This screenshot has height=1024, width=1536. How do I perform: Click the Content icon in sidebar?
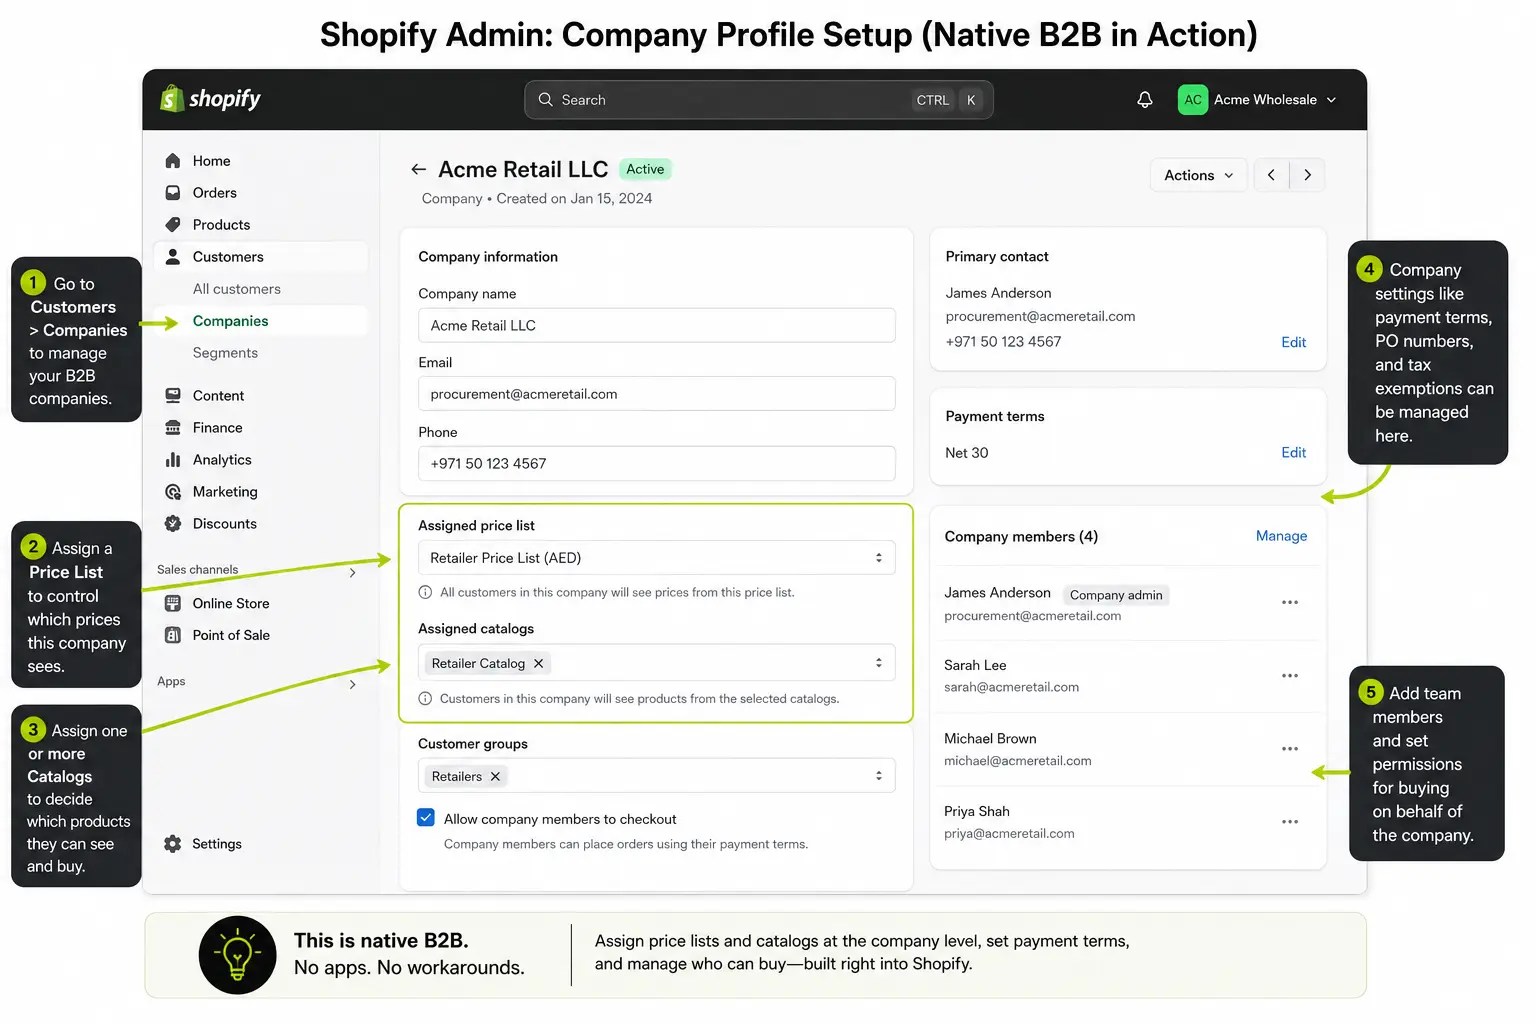click(173, 396)
